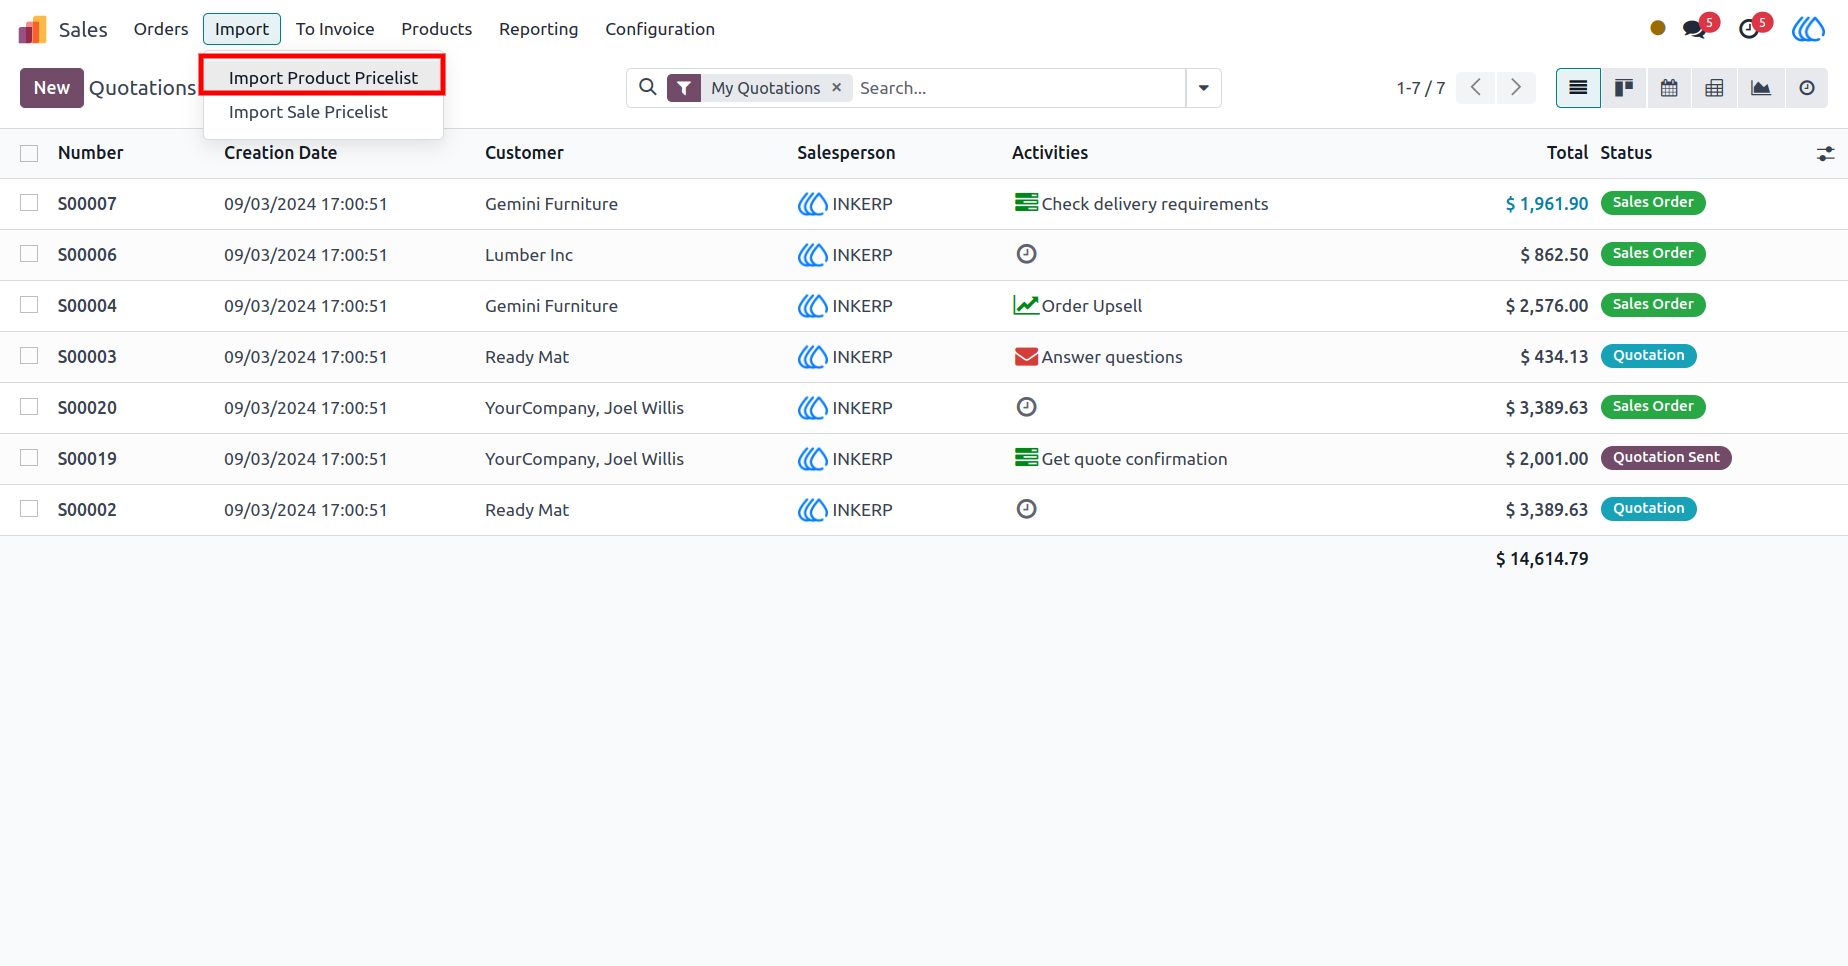The width and height of the screenshot is (1848, 966).
Task: Expand the search options dropdown arrow
Action: (x=1203, y=88)
